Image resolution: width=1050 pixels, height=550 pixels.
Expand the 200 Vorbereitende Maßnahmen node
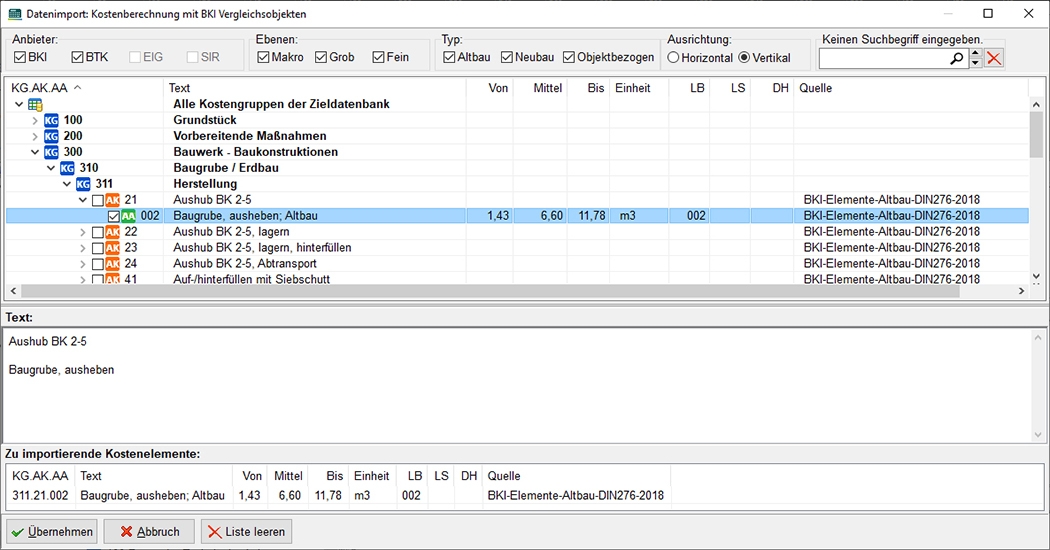35,137
